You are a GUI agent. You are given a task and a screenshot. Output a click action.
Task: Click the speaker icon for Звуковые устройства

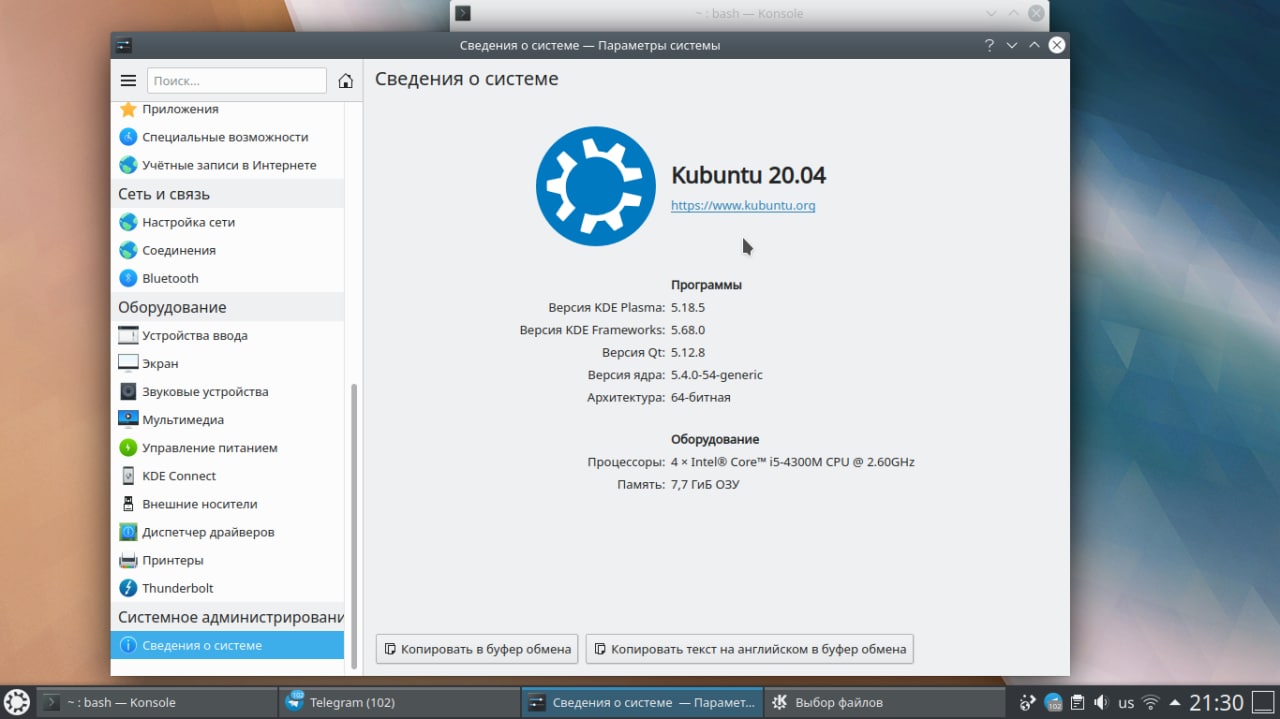[x=128, y=392]
